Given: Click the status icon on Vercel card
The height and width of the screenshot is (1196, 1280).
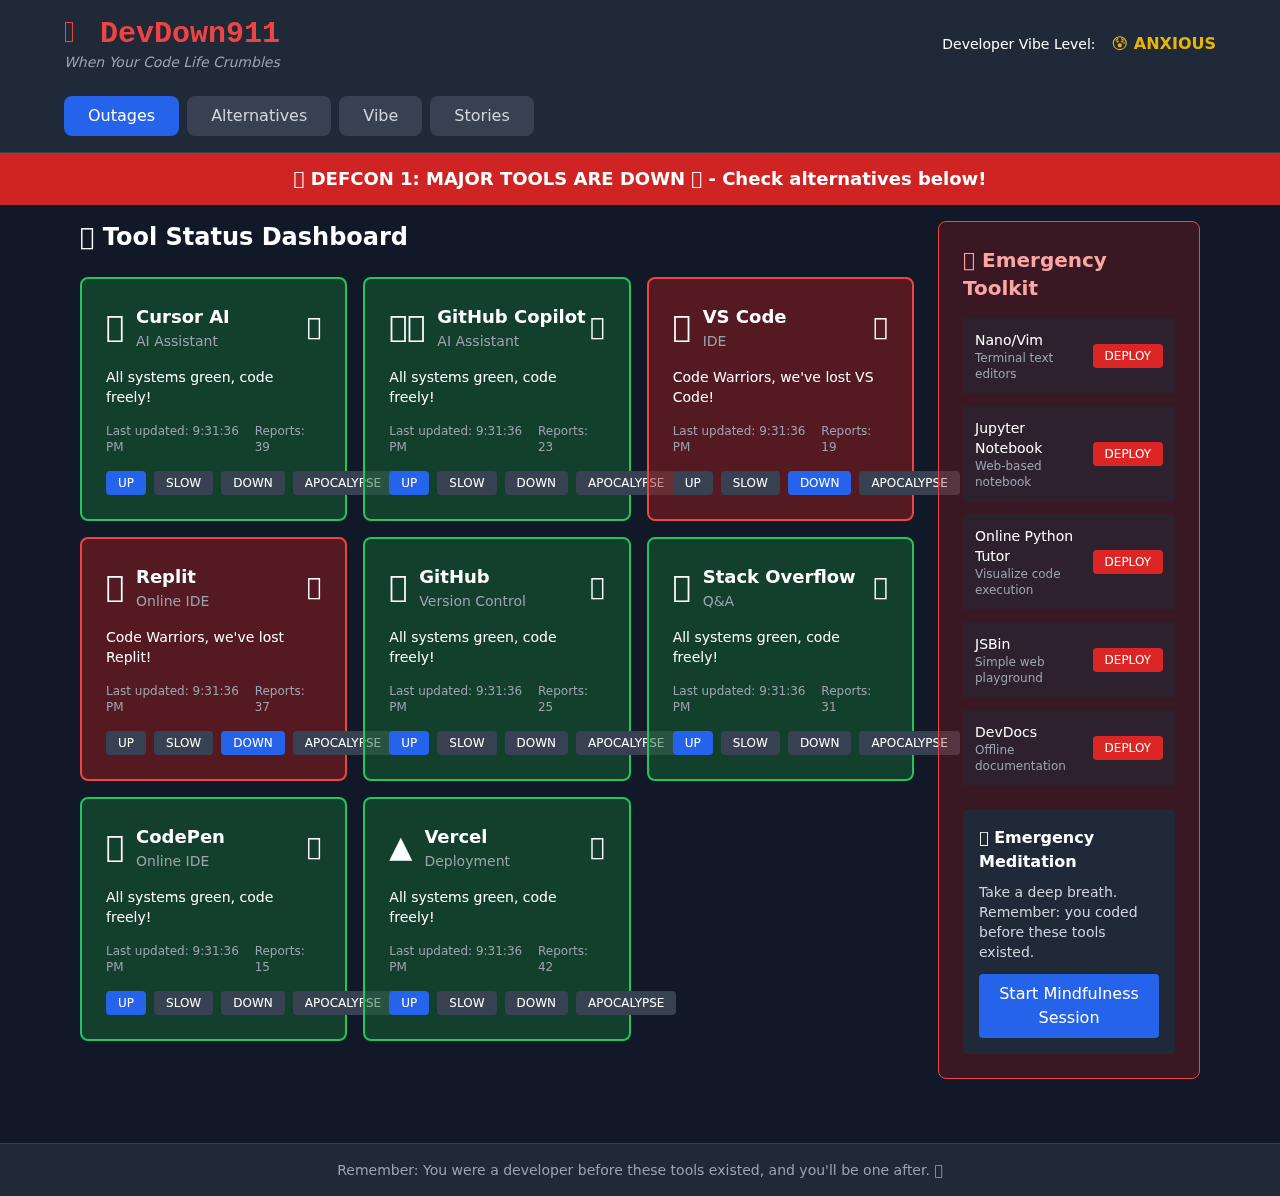Looking at the screenshot, I should click(597, 848).
